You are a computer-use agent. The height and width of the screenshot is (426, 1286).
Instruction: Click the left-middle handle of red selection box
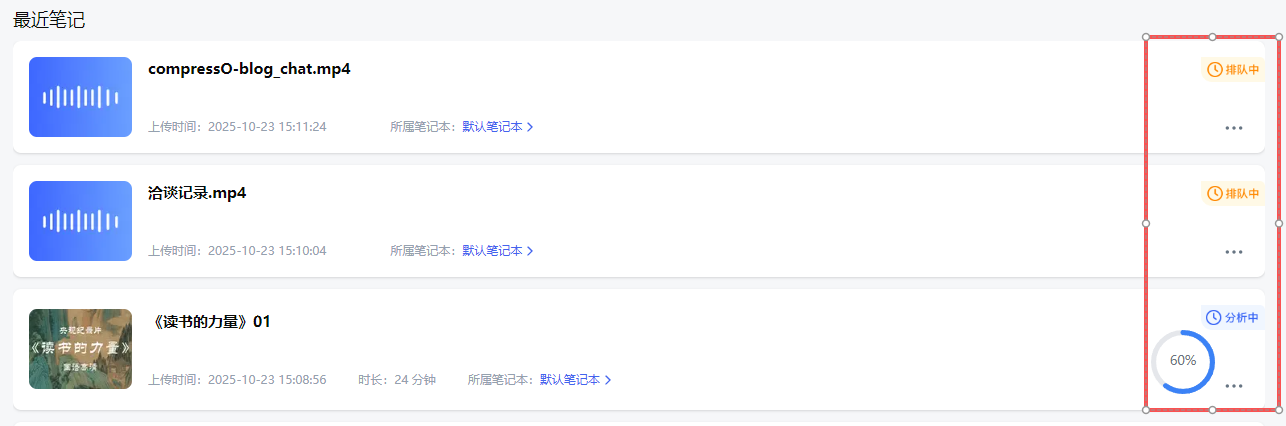click(1146, 223)
